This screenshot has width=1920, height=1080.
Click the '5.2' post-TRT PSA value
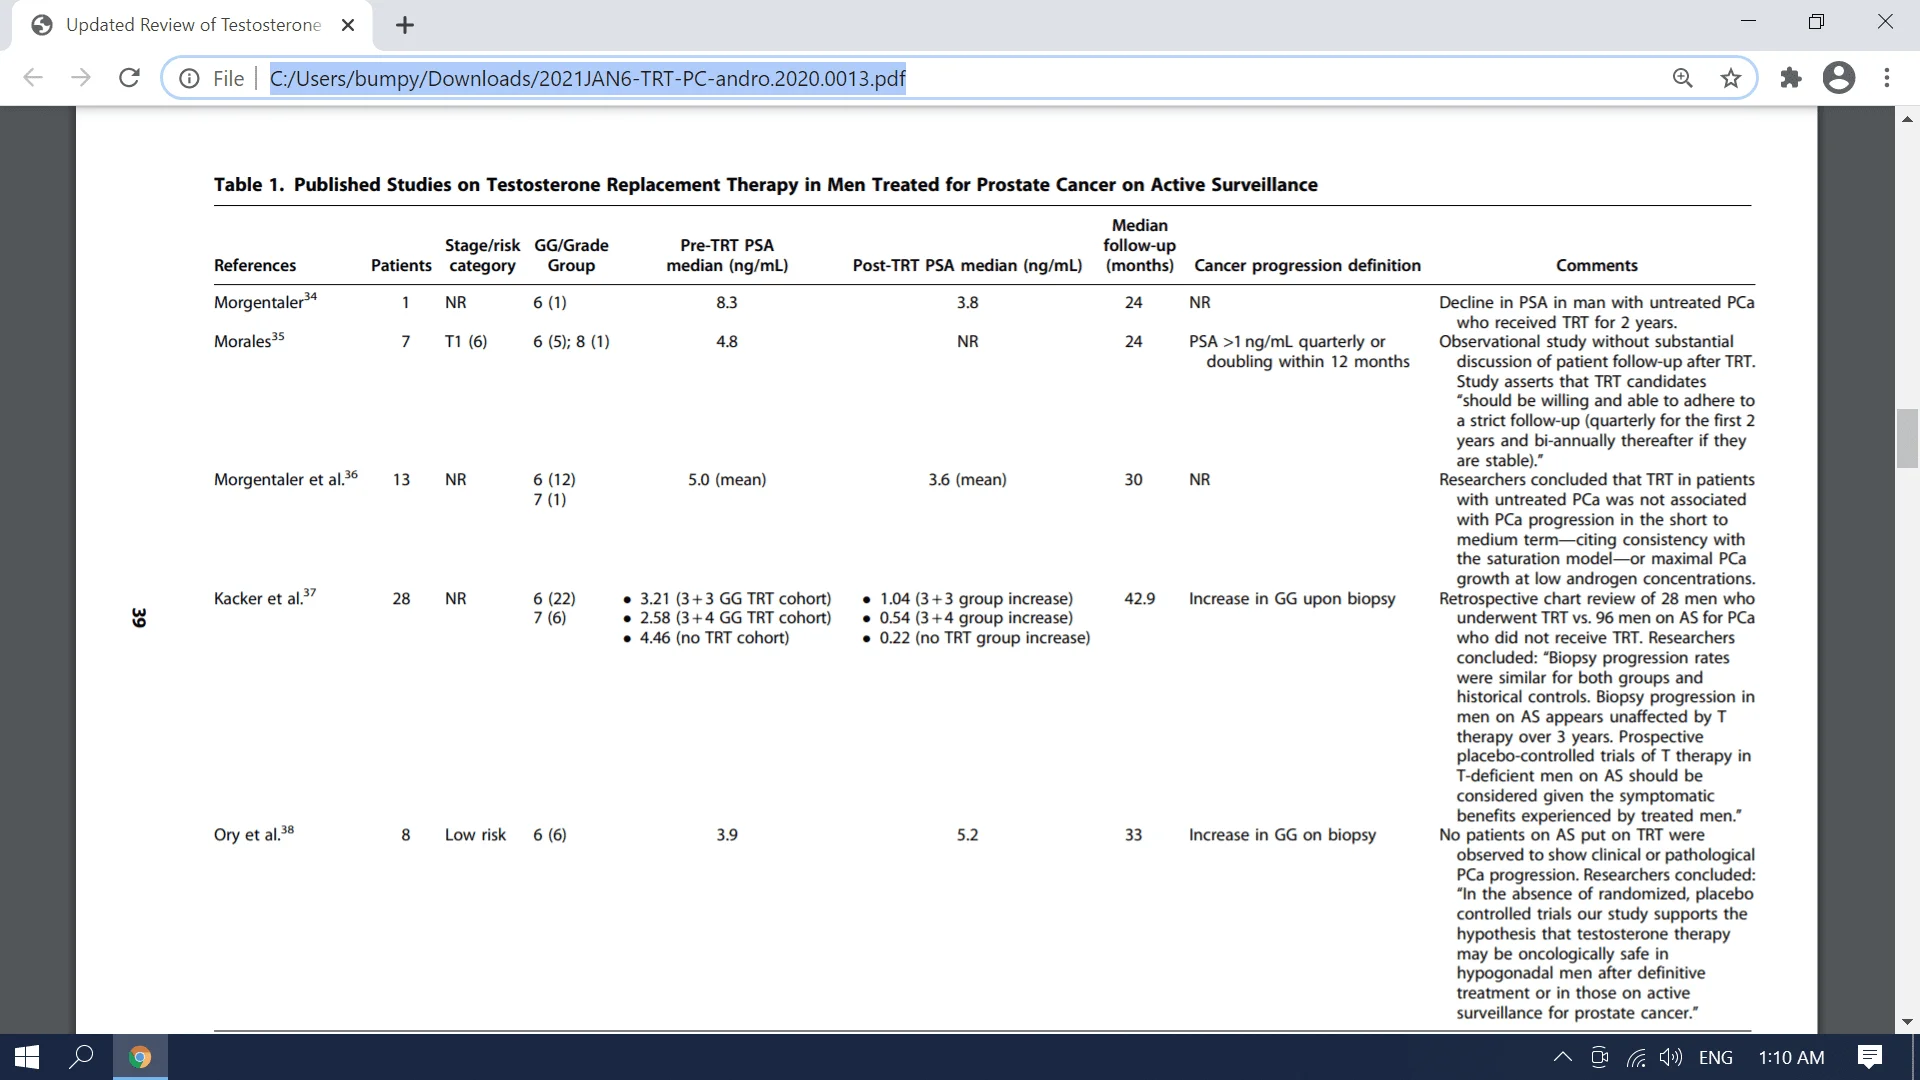pyautogui.click(x=967, y=834)
